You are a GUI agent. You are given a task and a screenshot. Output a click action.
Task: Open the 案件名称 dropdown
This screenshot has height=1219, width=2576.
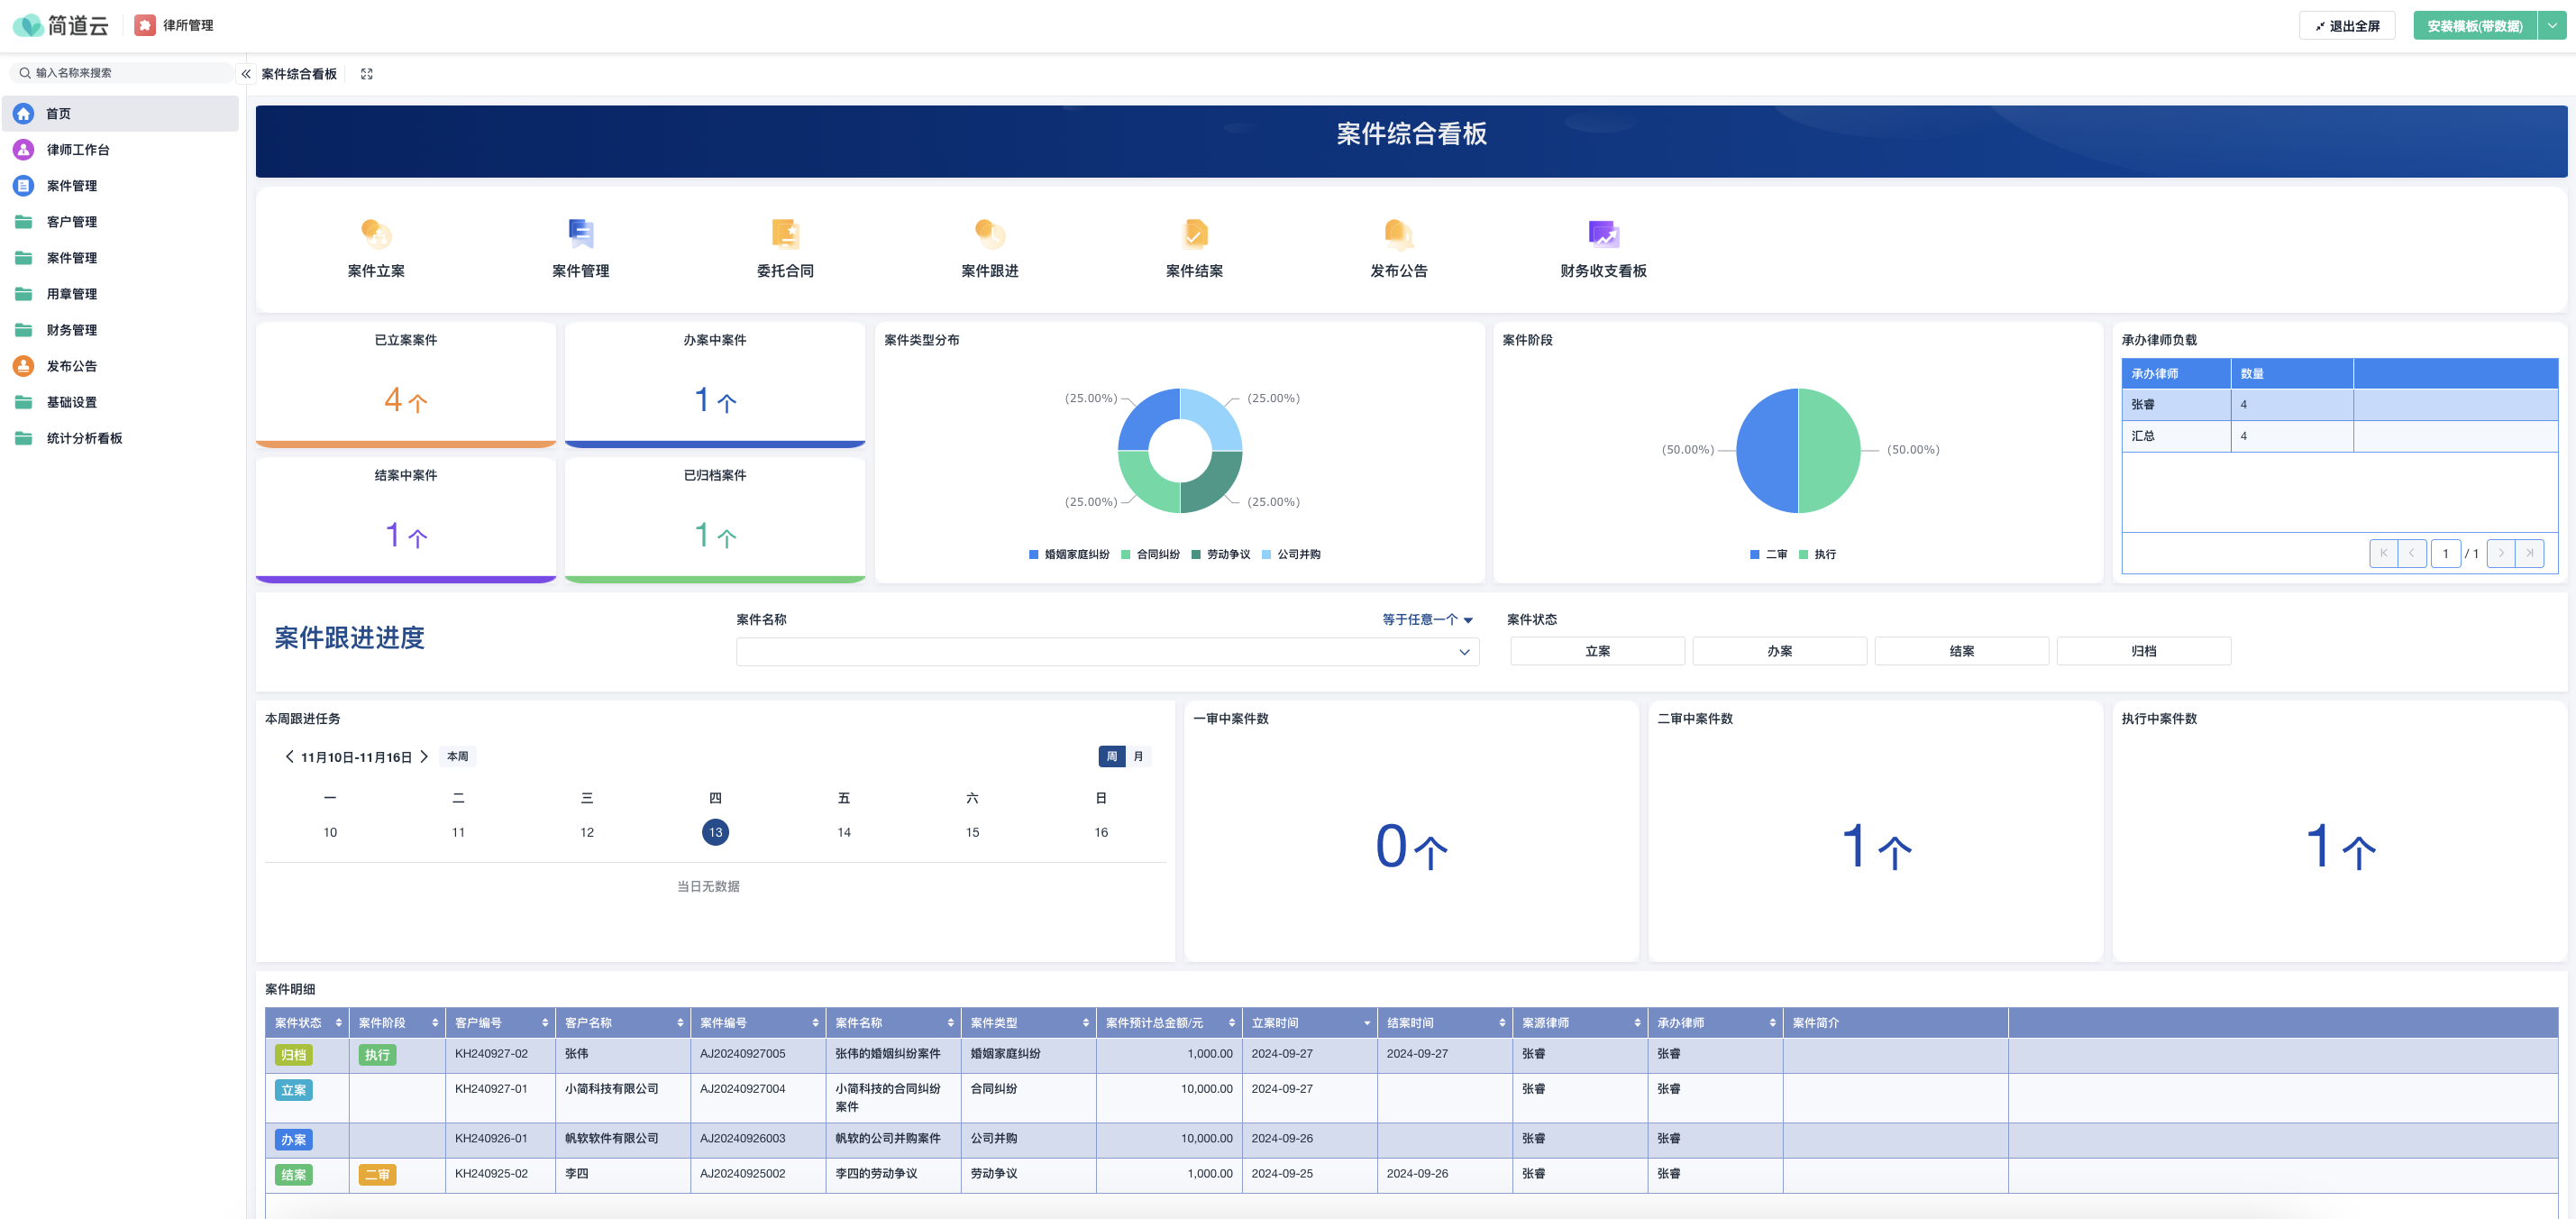(1106, 651)
